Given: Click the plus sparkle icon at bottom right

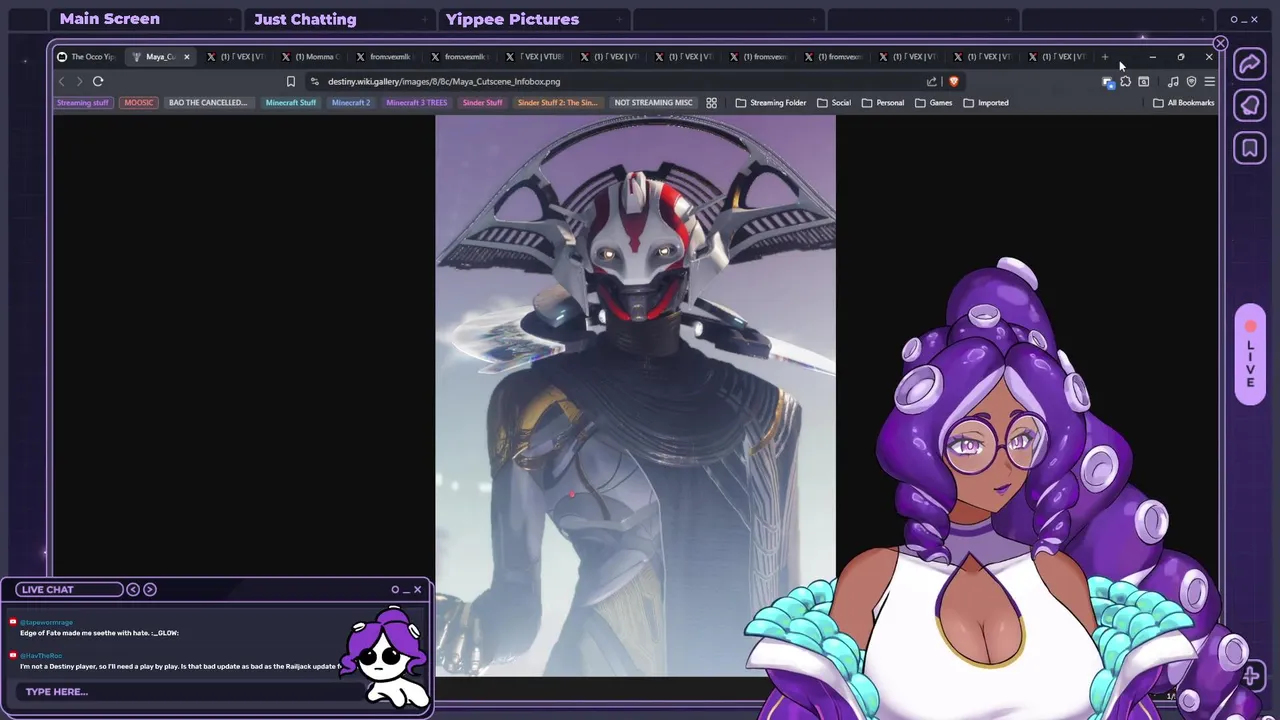Looking at the screenshot, I should coord(1251,677).
